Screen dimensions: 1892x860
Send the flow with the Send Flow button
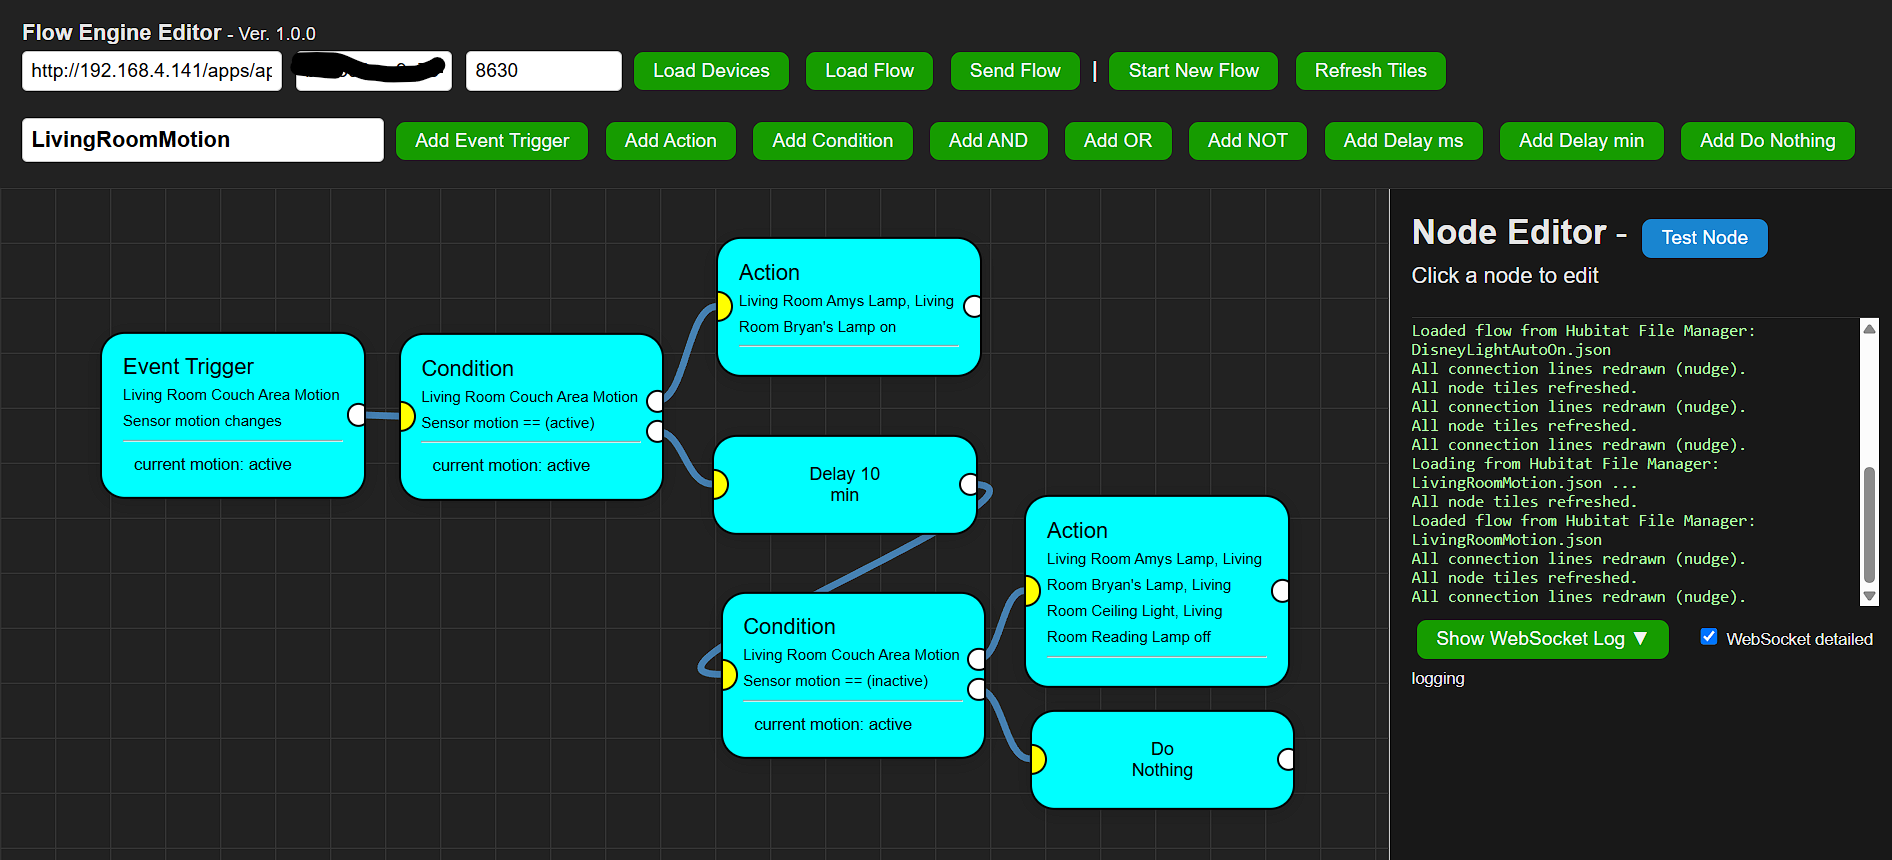[x=1015, y=71]
